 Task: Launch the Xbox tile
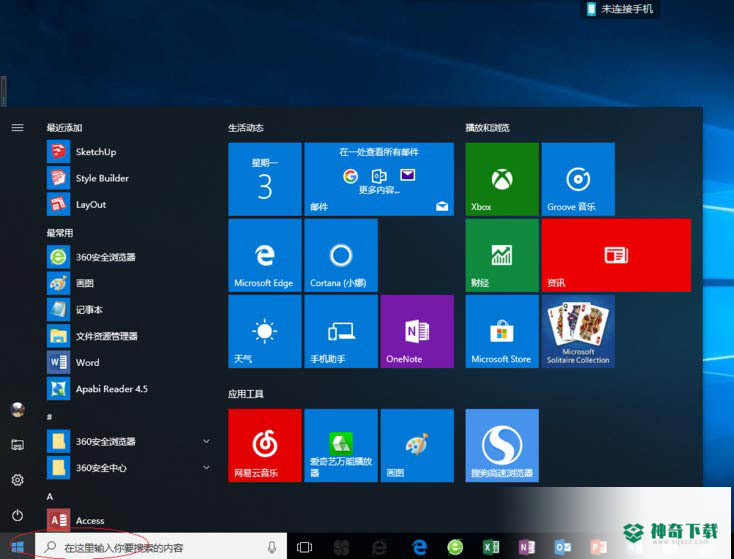(502, 179)
